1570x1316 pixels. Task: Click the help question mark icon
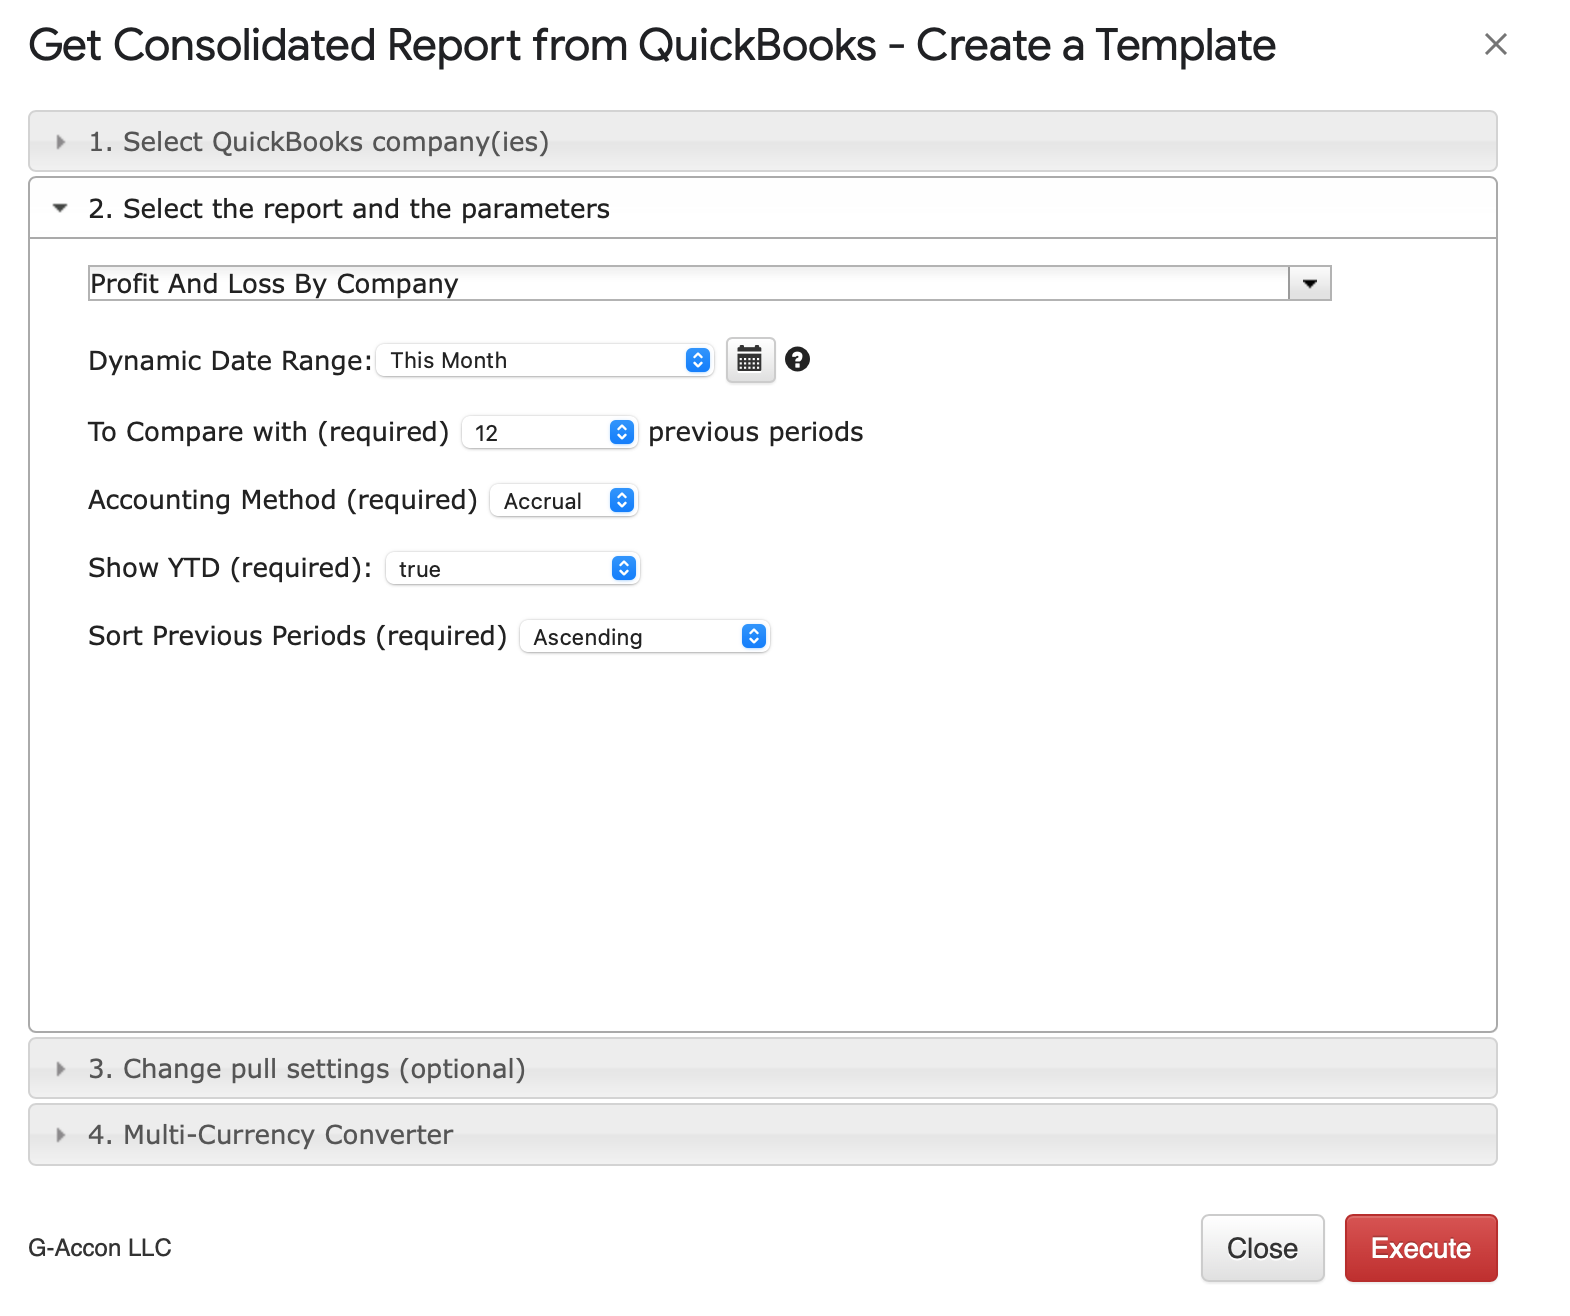[797, 359]
